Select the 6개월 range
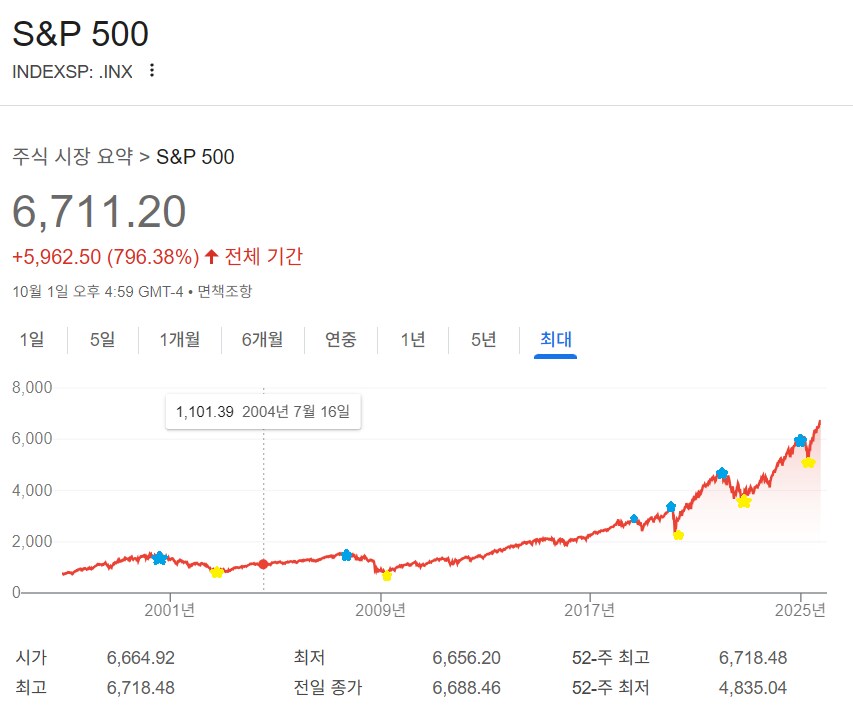The width and height of the screenshot is (853, 711). click(262, 340)
